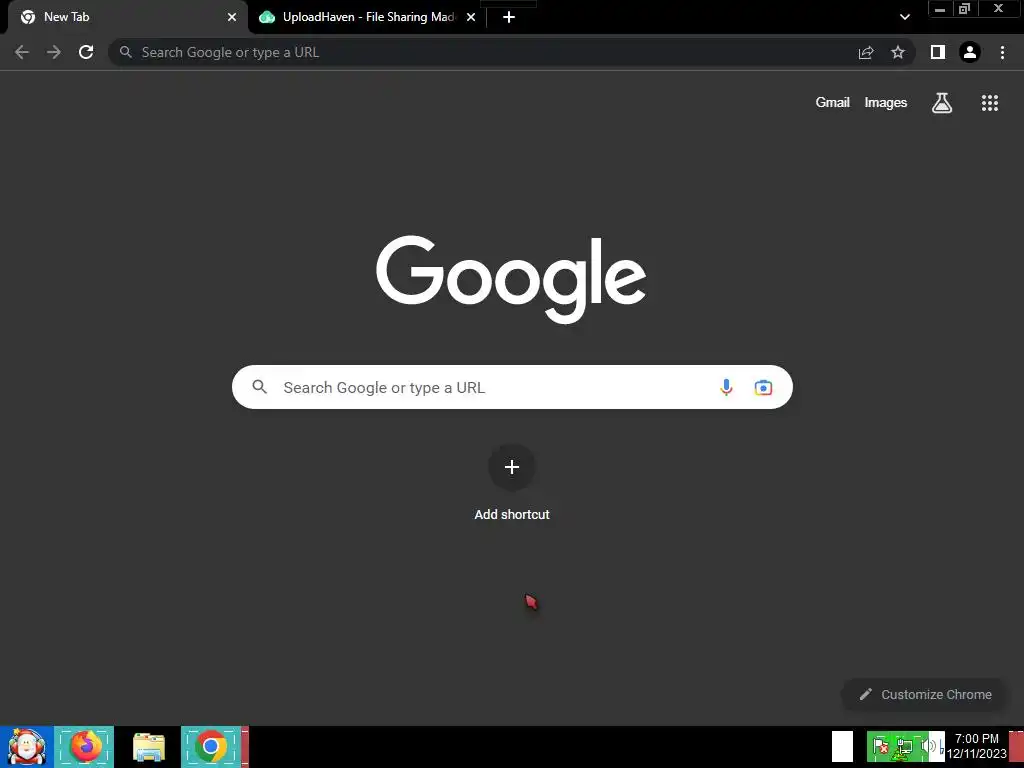1024x768 pixels.
Task: Open the Images link
Action: coord(886,103)
